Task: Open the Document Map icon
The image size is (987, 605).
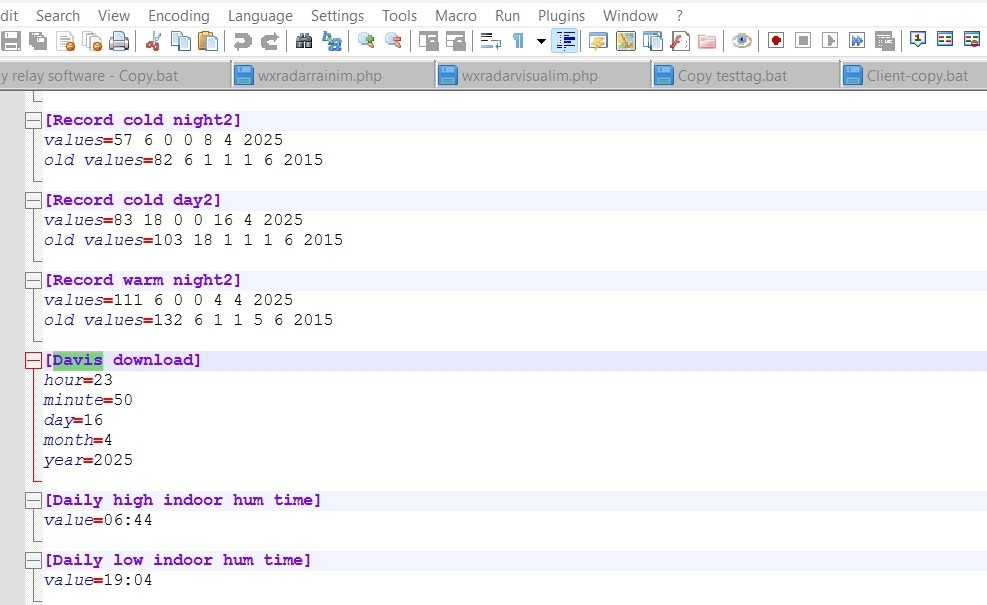Action: [626, 41]
